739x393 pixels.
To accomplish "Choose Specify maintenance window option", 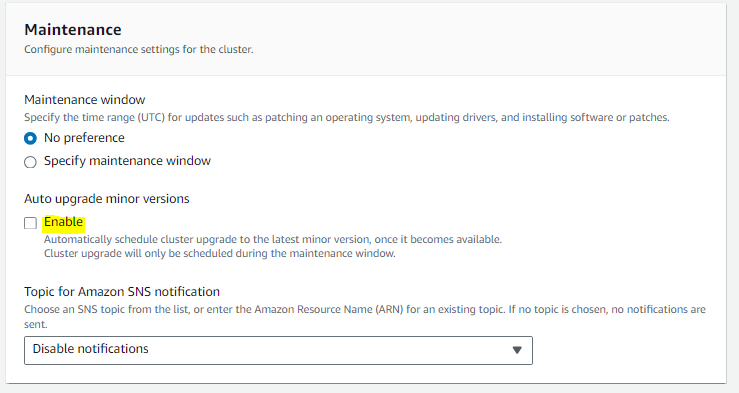I will click(30, 162).
